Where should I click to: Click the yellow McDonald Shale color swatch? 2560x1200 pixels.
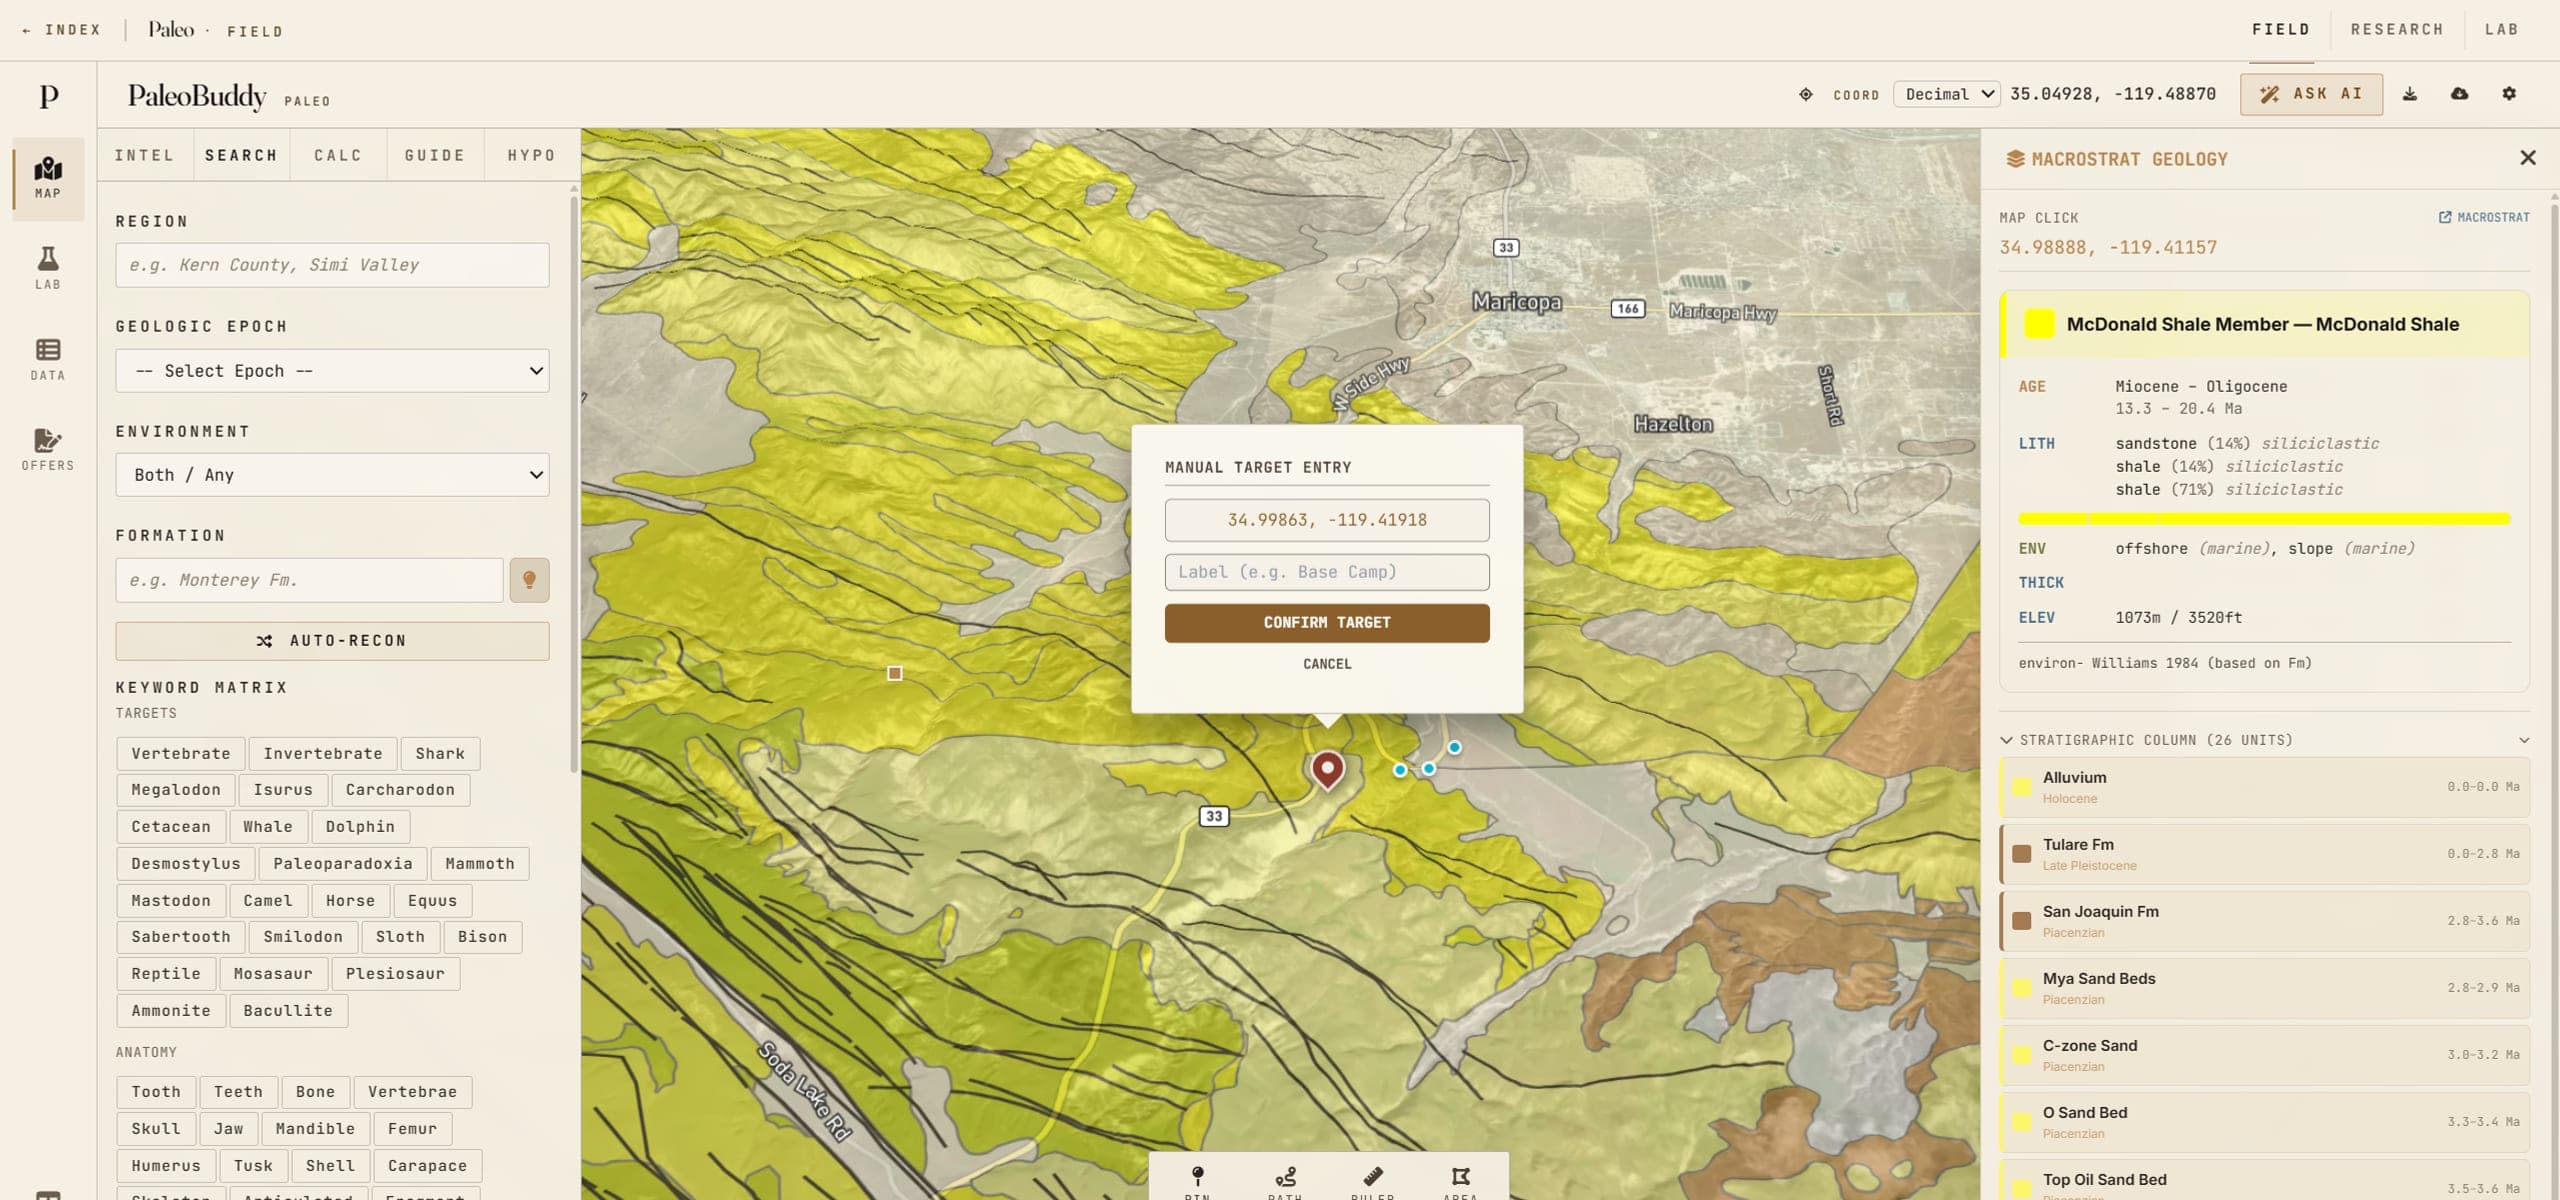click(x=2039, y=324)
